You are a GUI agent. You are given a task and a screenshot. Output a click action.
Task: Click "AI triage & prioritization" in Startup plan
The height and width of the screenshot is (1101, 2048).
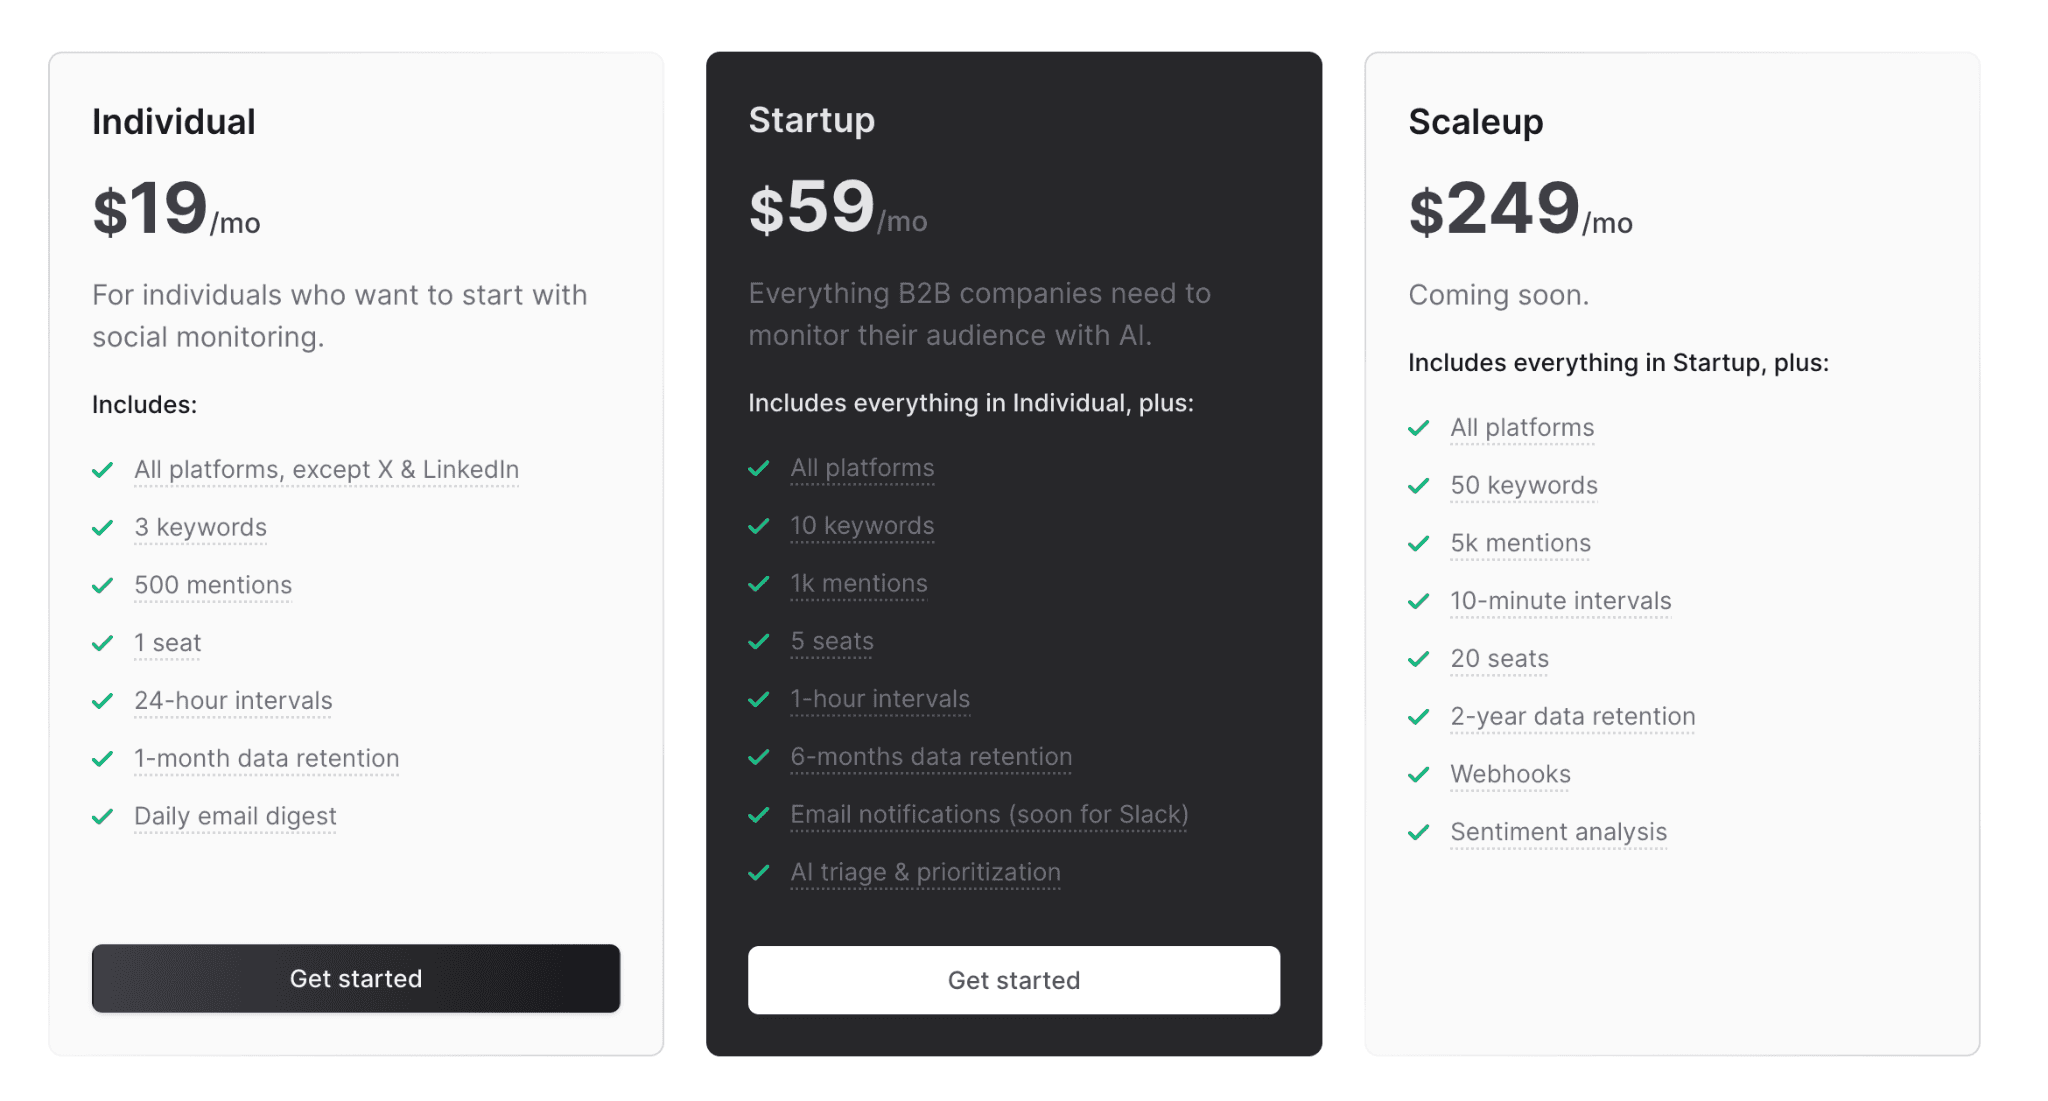pyautogui.click(x=925, y=872)
